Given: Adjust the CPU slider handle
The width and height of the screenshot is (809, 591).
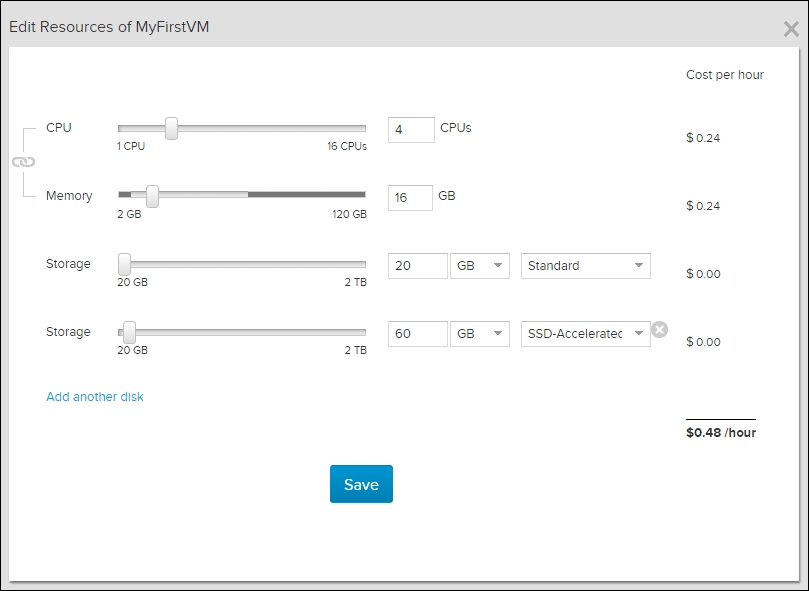Looking at the screenshot, I should click(x=170, y=127).
